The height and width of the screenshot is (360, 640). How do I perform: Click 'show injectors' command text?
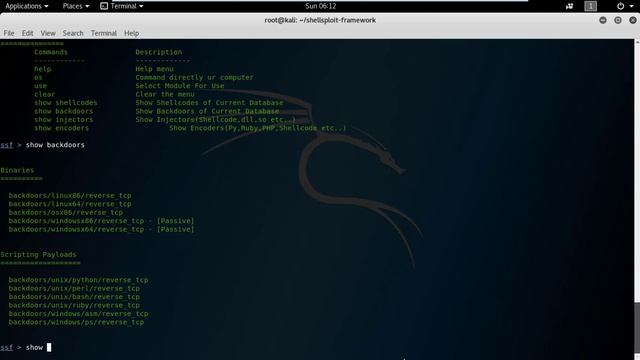click(64, 120)
